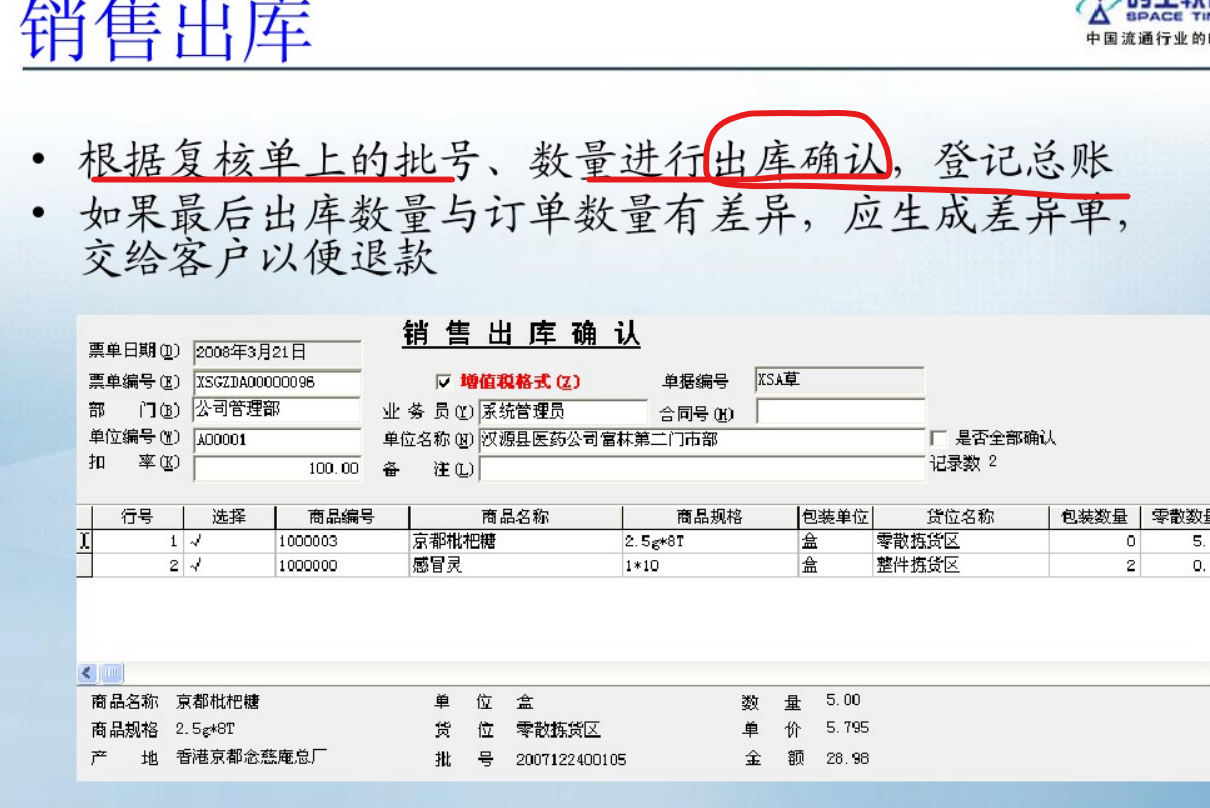The image size is (1210, 808).
Task: Click the 记录数 2 label
Action: pos(964,463)
